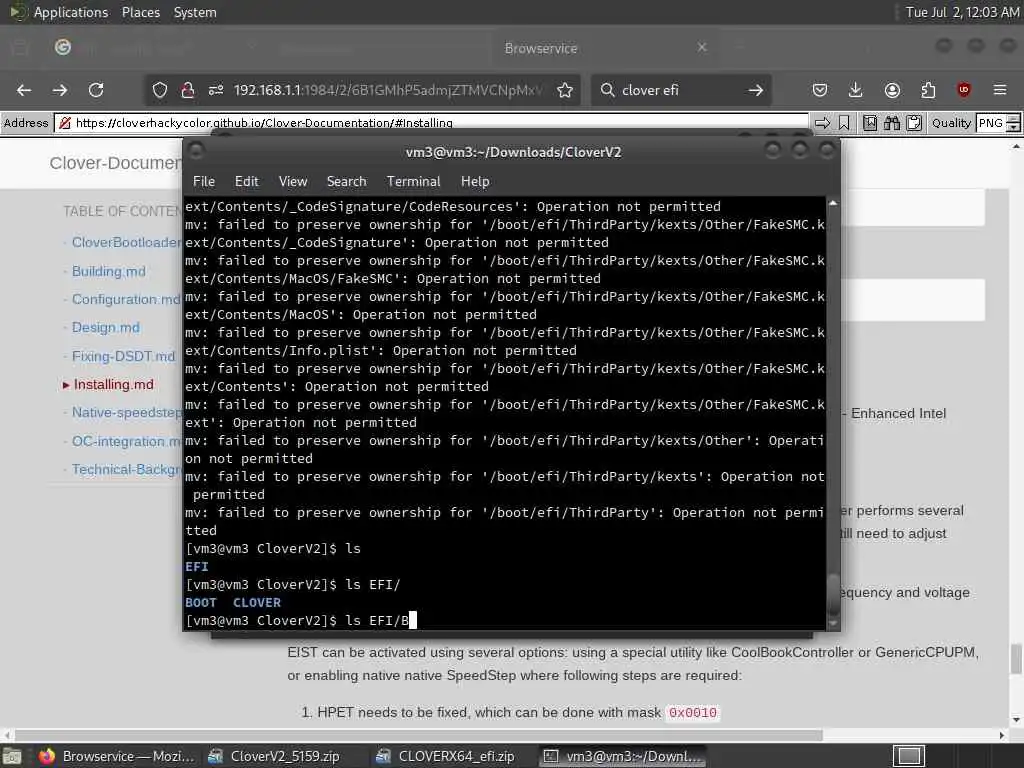The image size is (1024, 768).
Task: Open Firefox account icon
Action: (x=892, y=90)
